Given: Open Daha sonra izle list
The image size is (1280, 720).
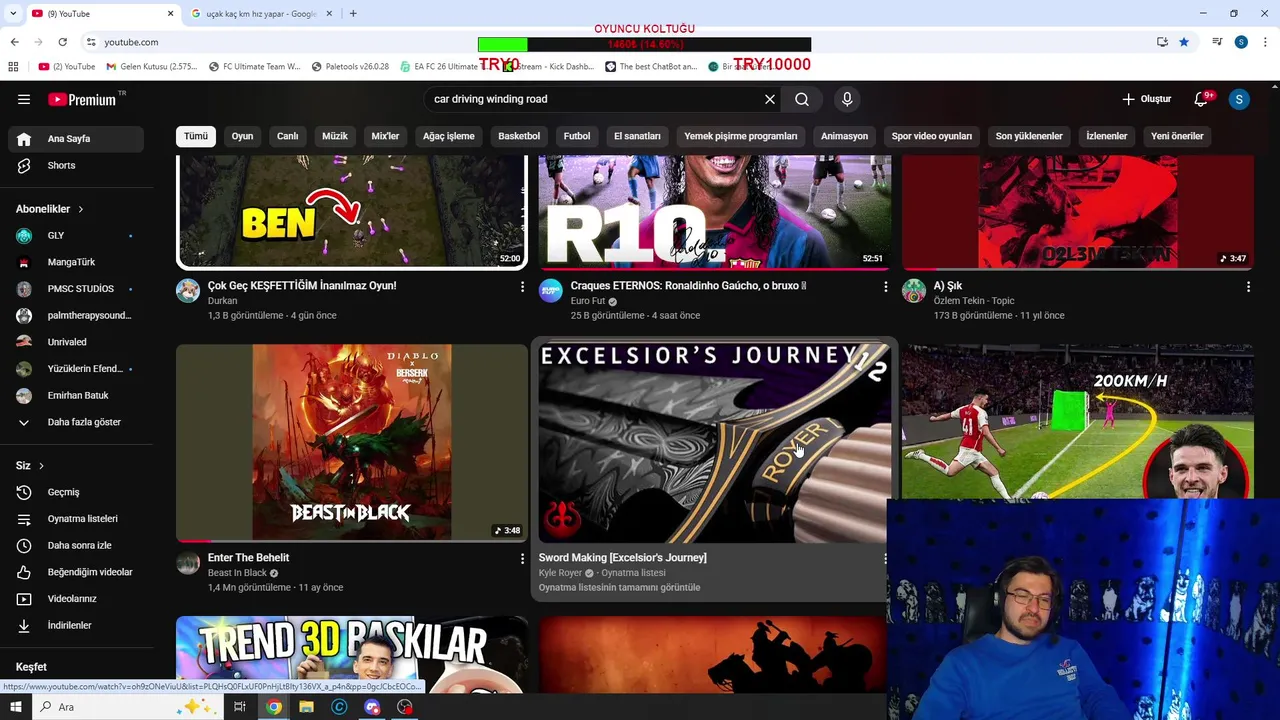Looking at the screenshot, I should (76, 545).
